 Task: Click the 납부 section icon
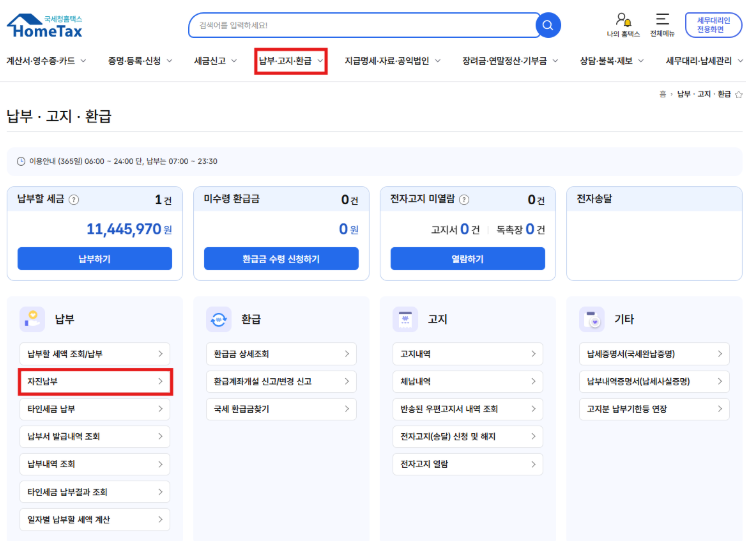point(32,319)
